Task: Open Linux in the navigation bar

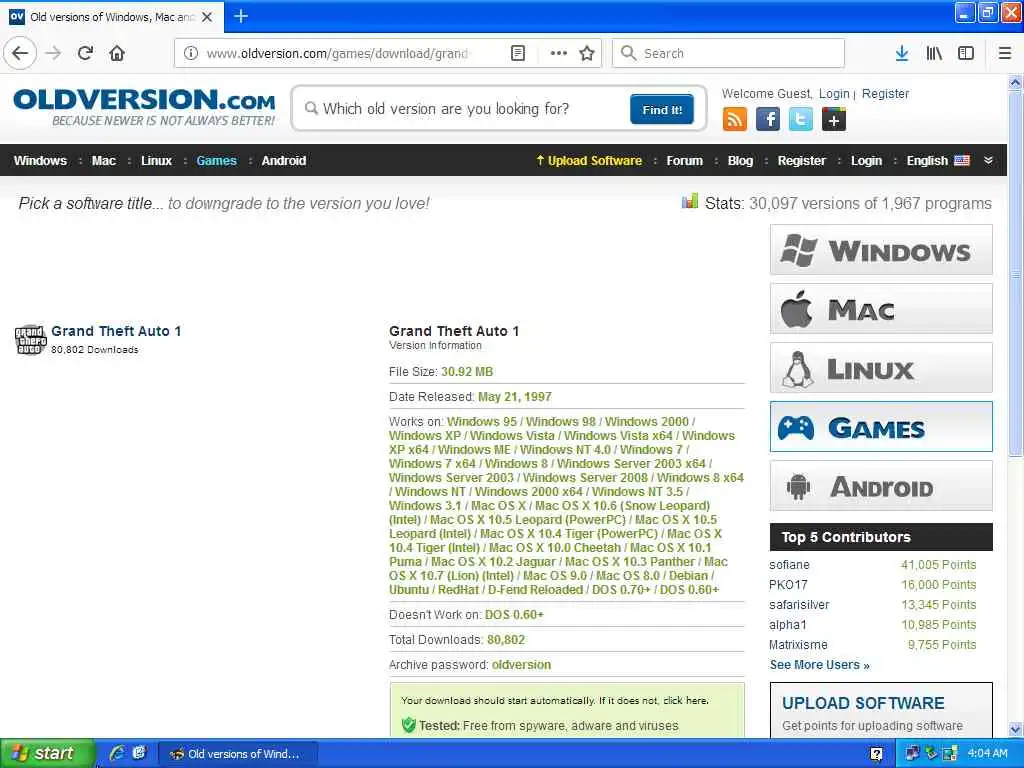Action: point(156,161)
